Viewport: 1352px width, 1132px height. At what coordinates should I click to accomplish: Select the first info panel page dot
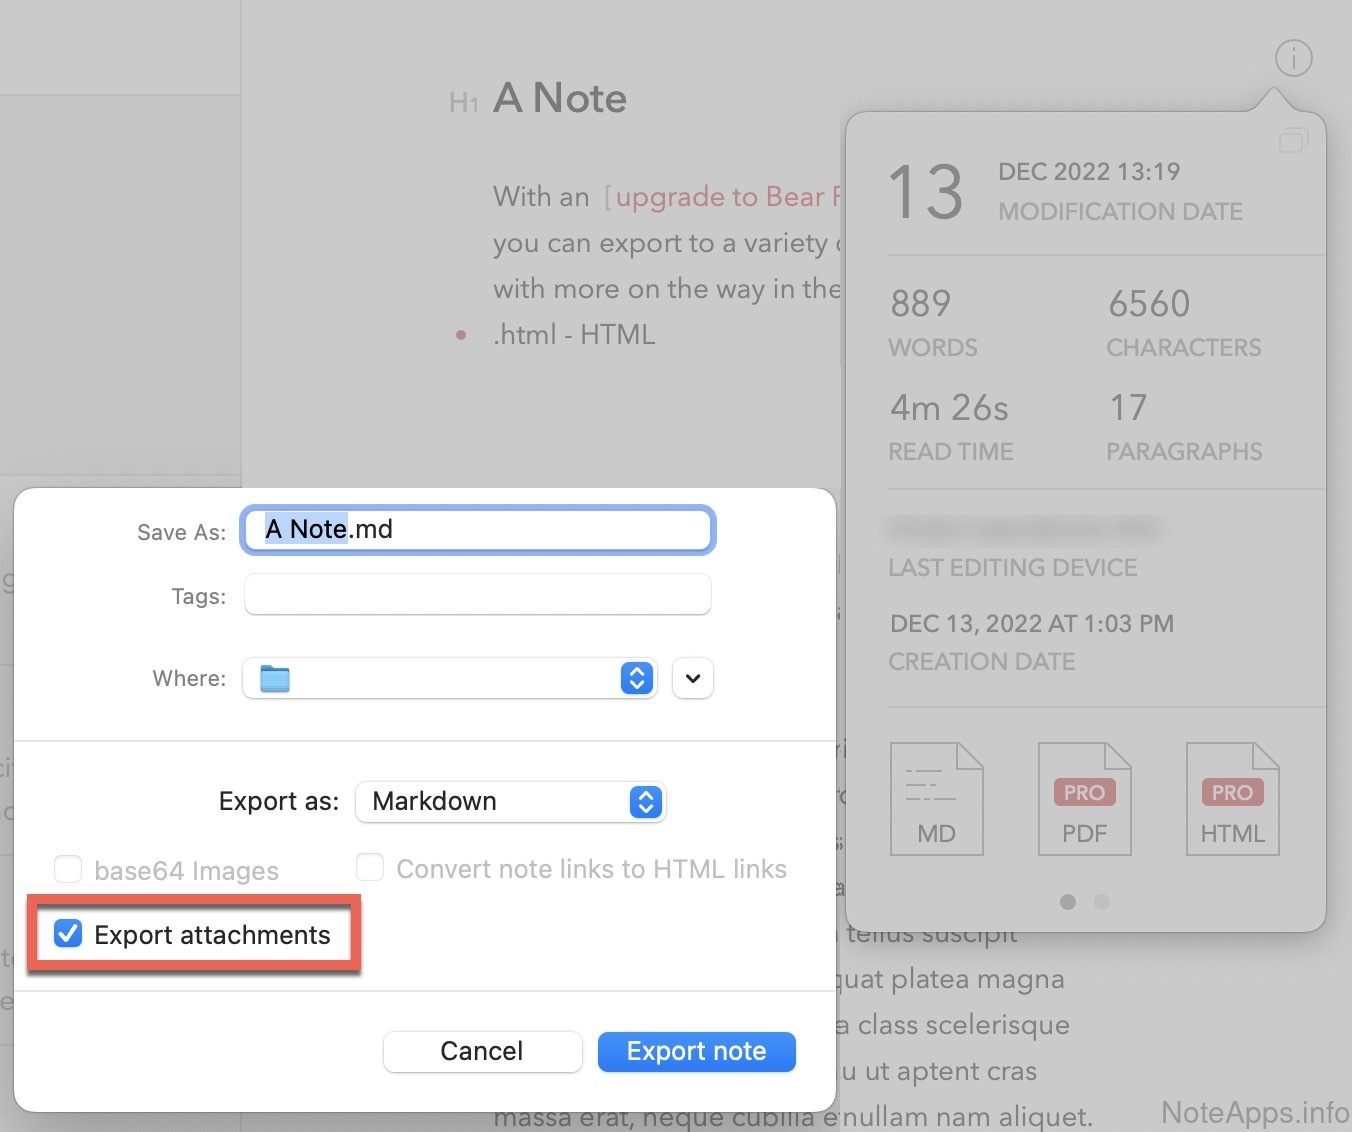coord(1068,902)
